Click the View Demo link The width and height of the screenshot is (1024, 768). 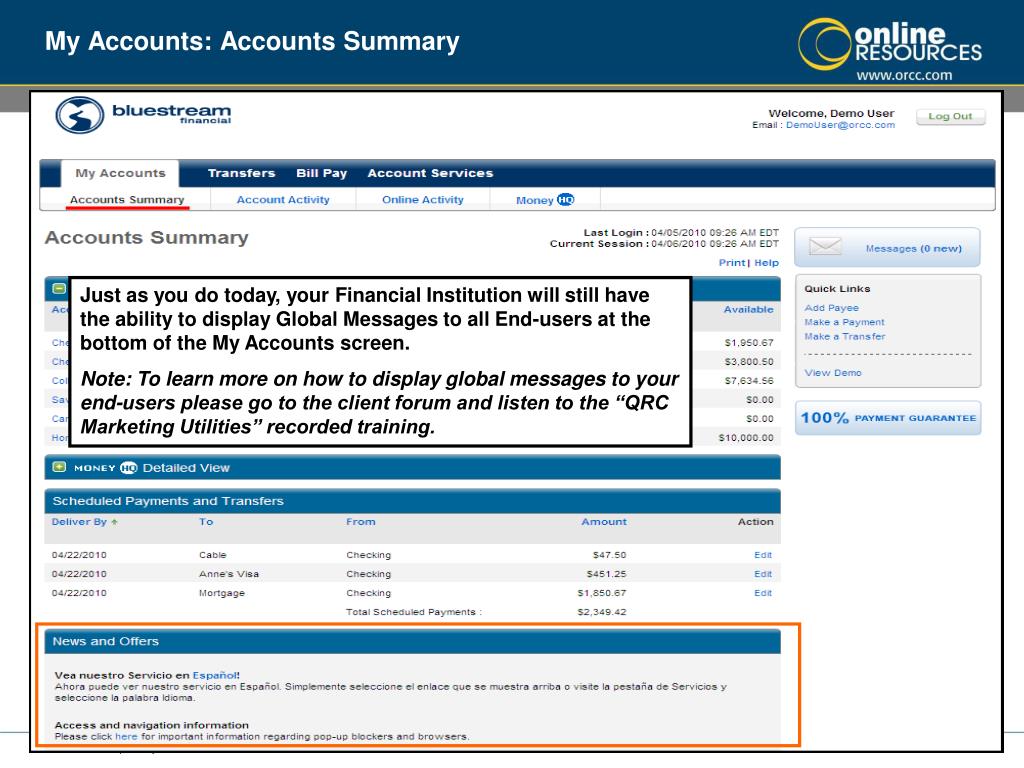[833, 372]
